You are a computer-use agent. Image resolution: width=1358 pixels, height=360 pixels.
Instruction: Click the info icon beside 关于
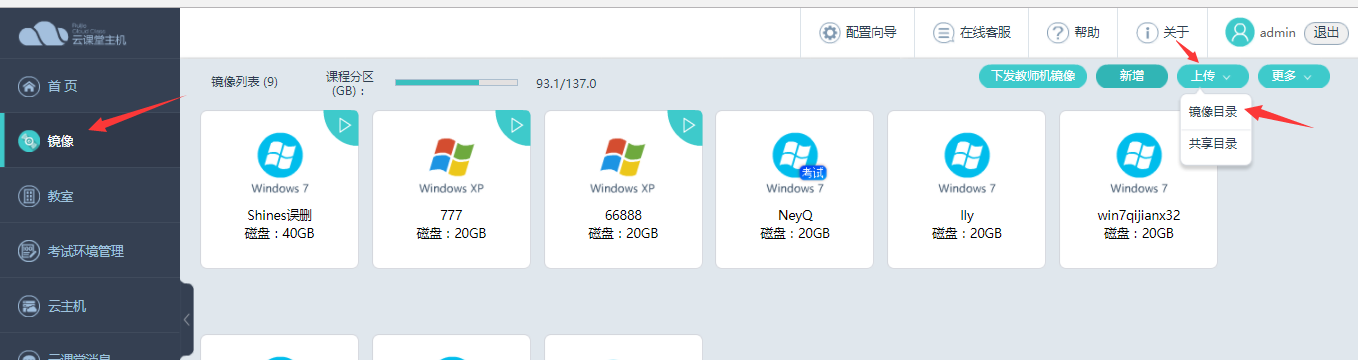click(x=1147, y=32)
